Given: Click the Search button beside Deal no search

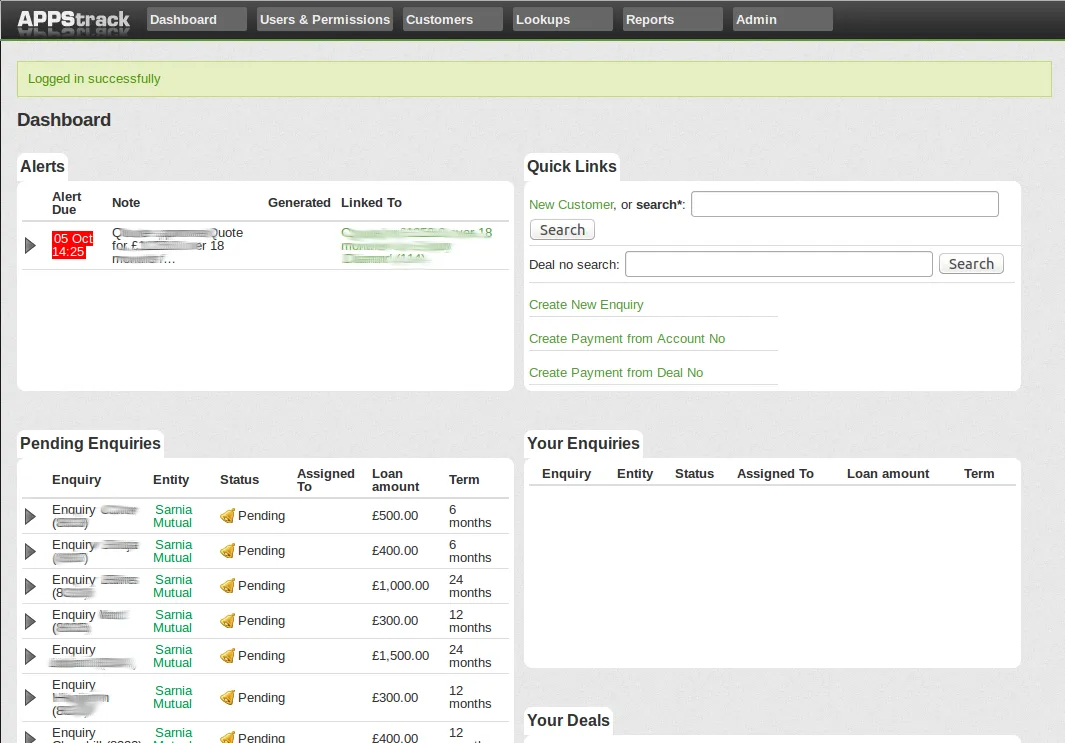Looking at the screenshot, I should 971,264.
